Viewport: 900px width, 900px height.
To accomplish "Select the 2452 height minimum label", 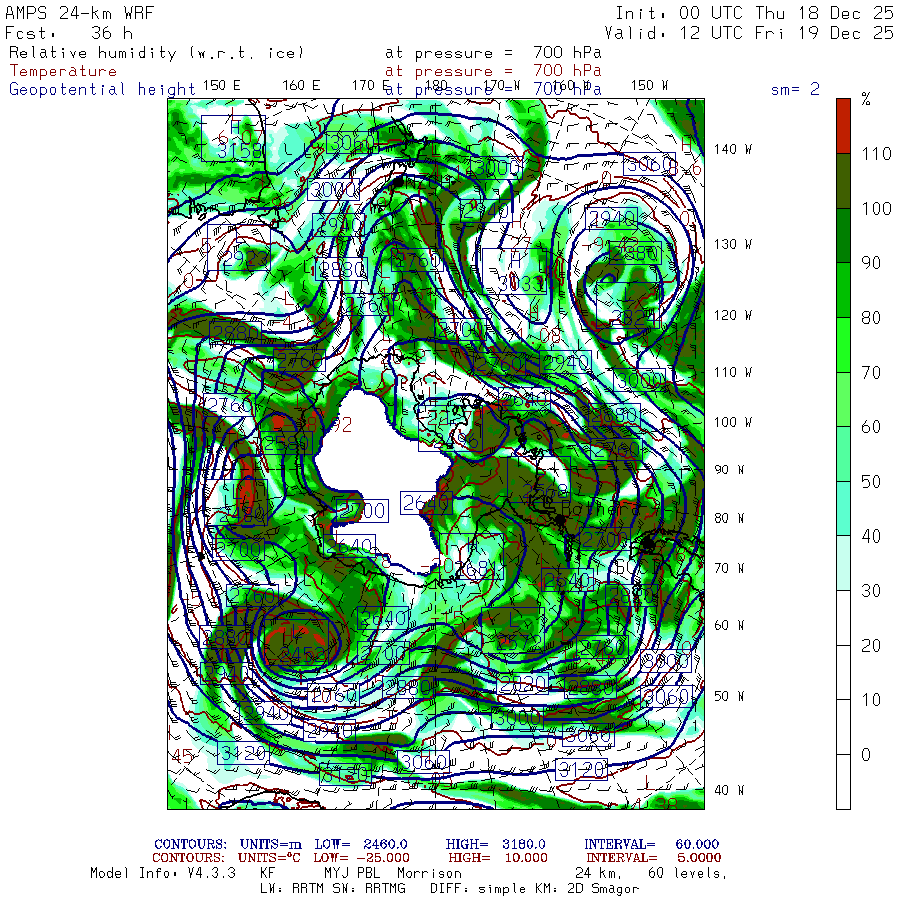I will 295,642.
